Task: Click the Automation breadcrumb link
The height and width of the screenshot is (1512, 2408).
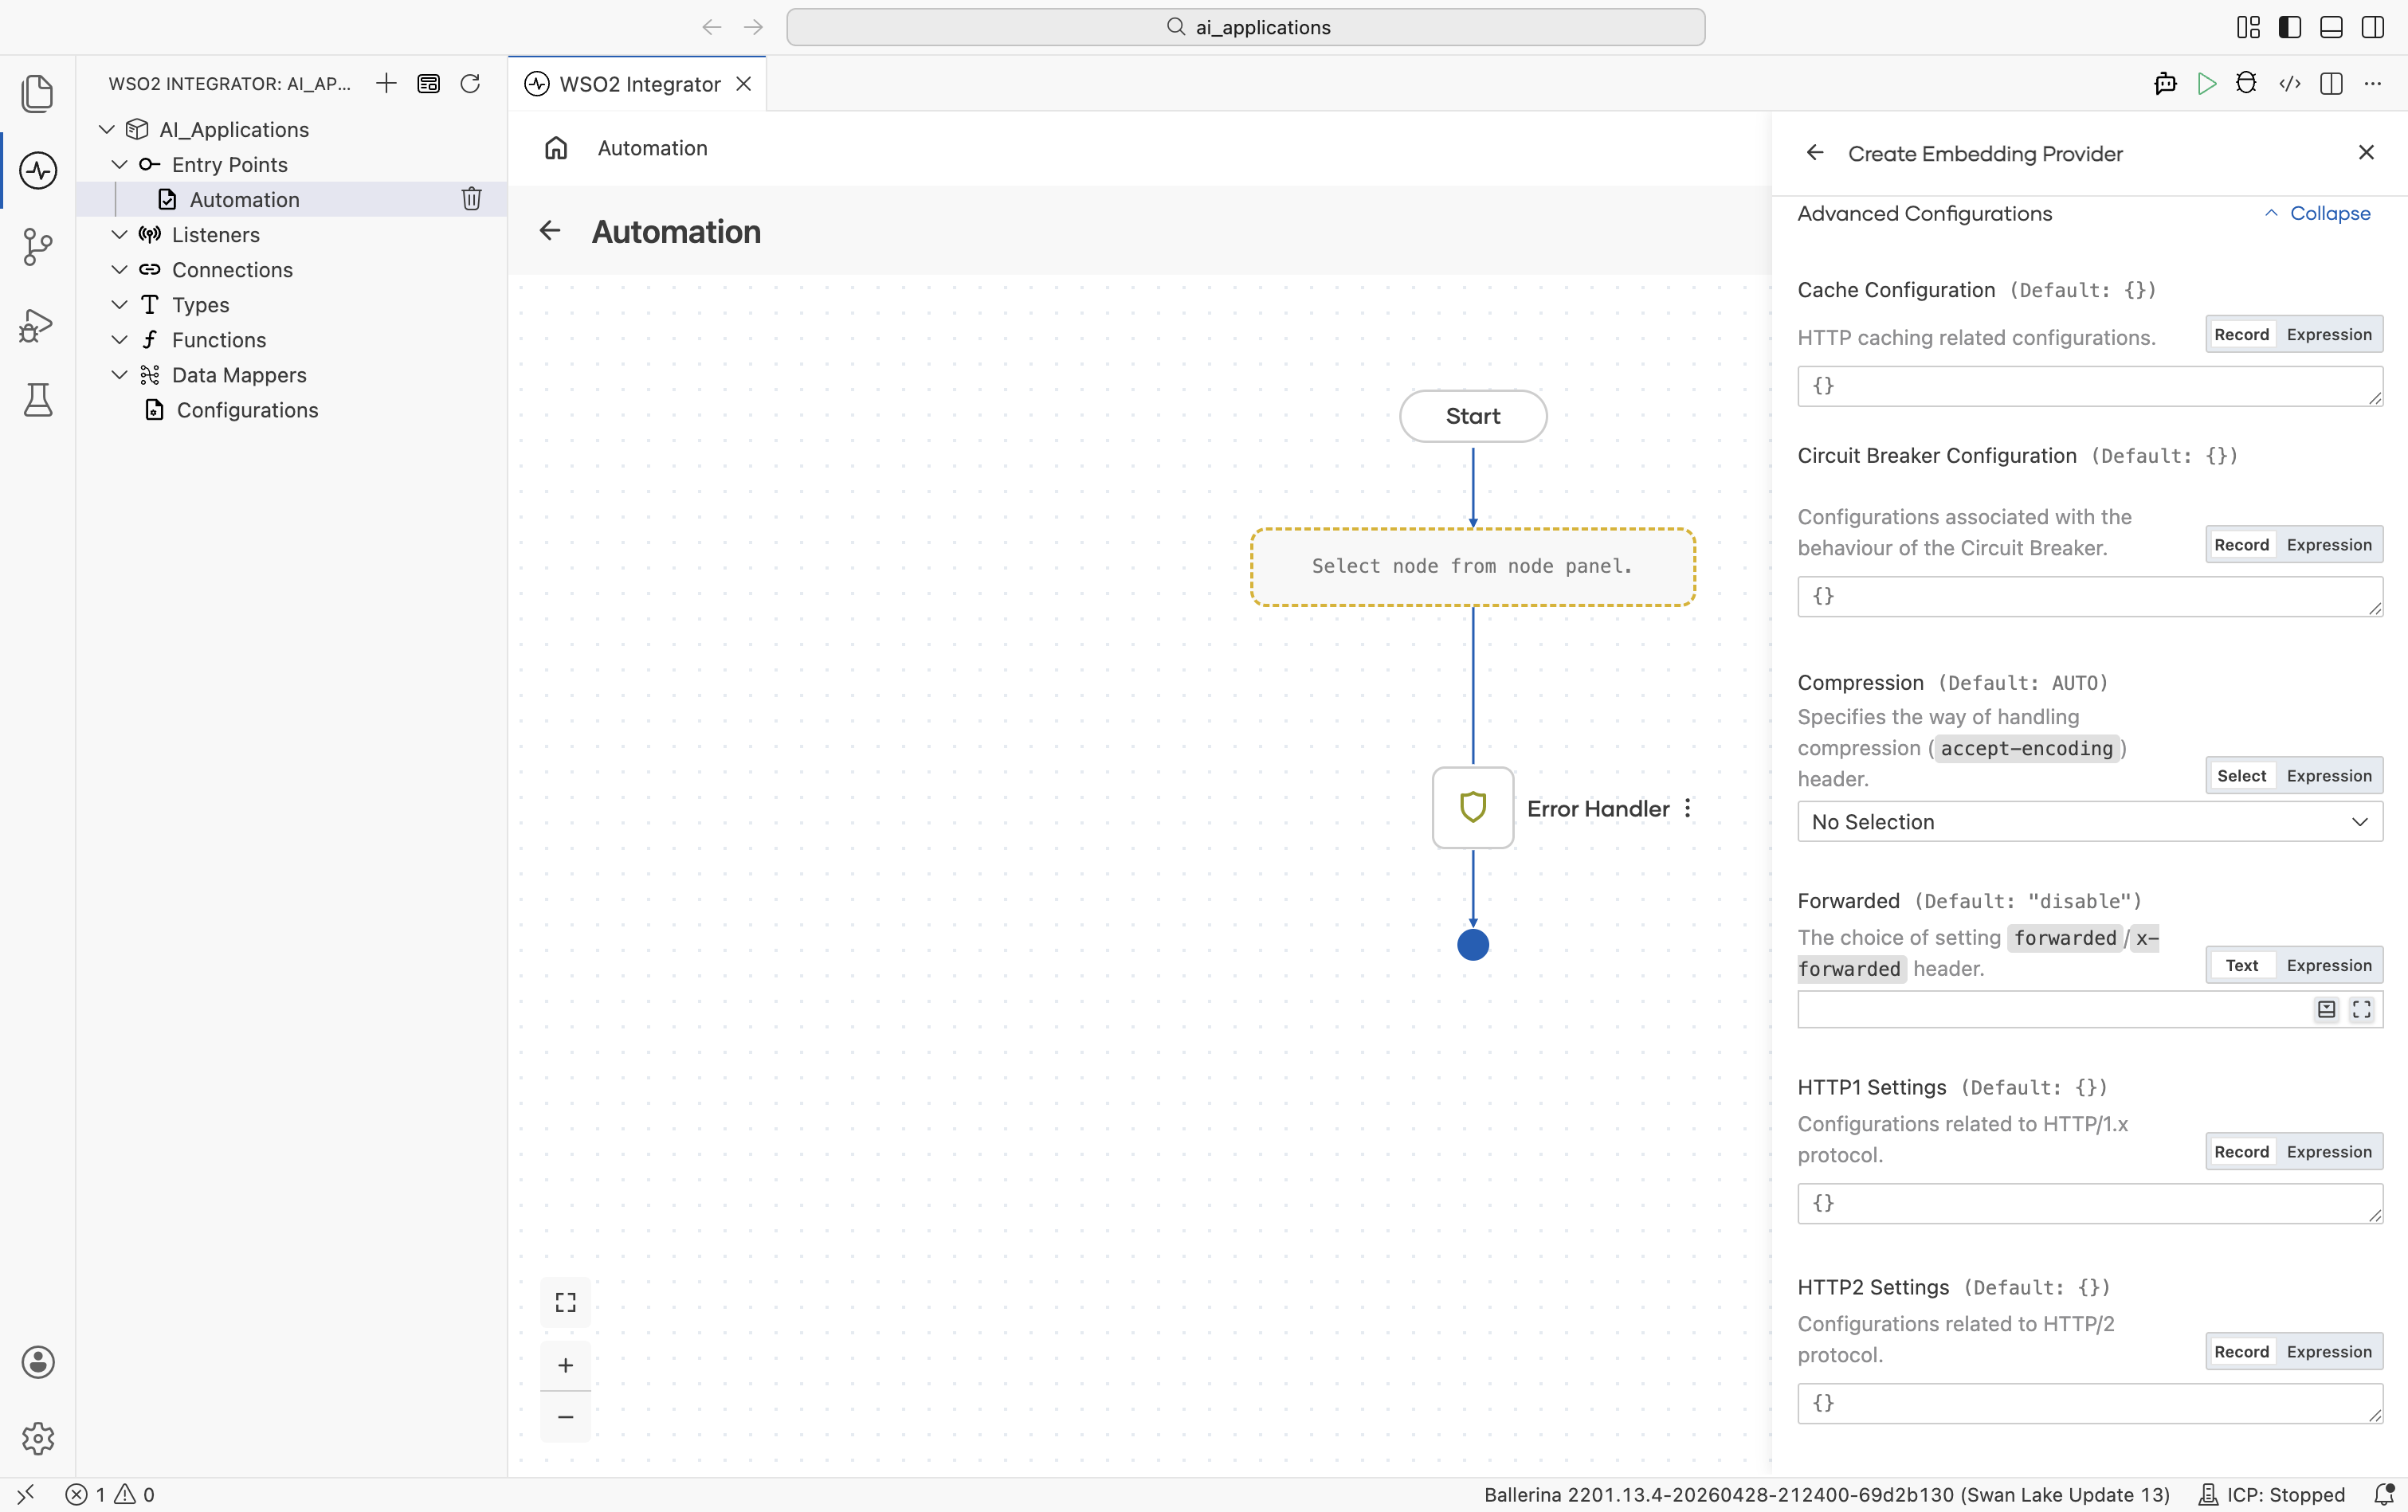Action: point(652,148)
